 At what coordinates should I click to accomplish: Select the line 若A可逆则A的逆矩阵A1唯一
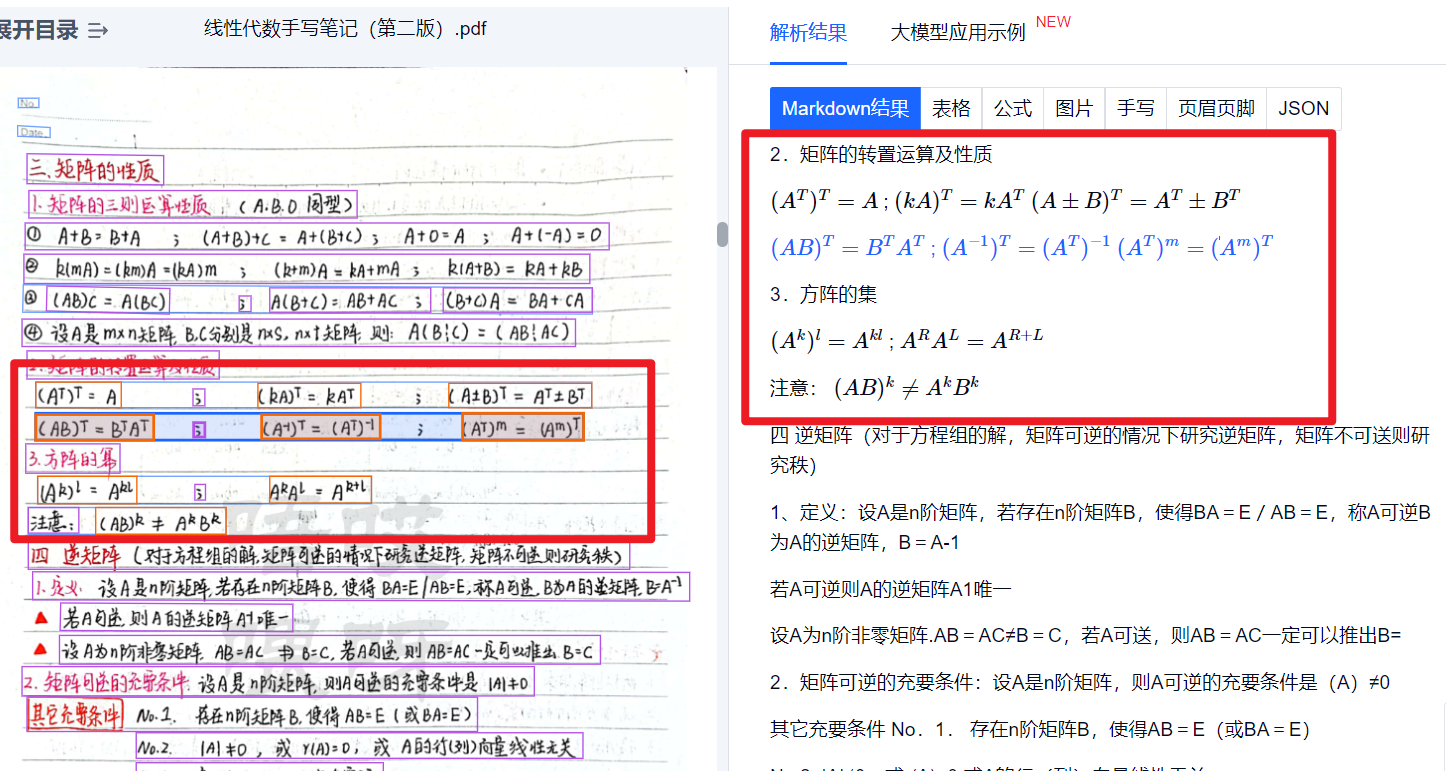[890, 590]
